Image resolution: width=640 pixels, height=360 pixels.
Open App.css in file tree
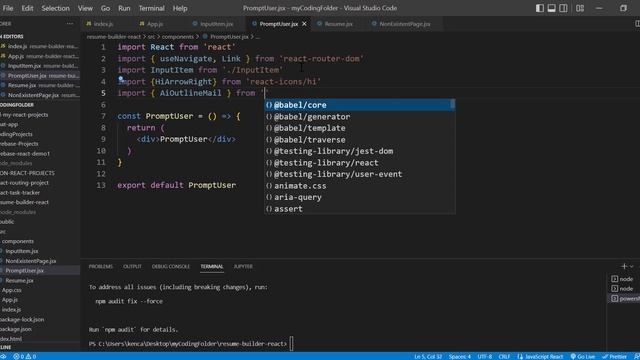point(40,290)
